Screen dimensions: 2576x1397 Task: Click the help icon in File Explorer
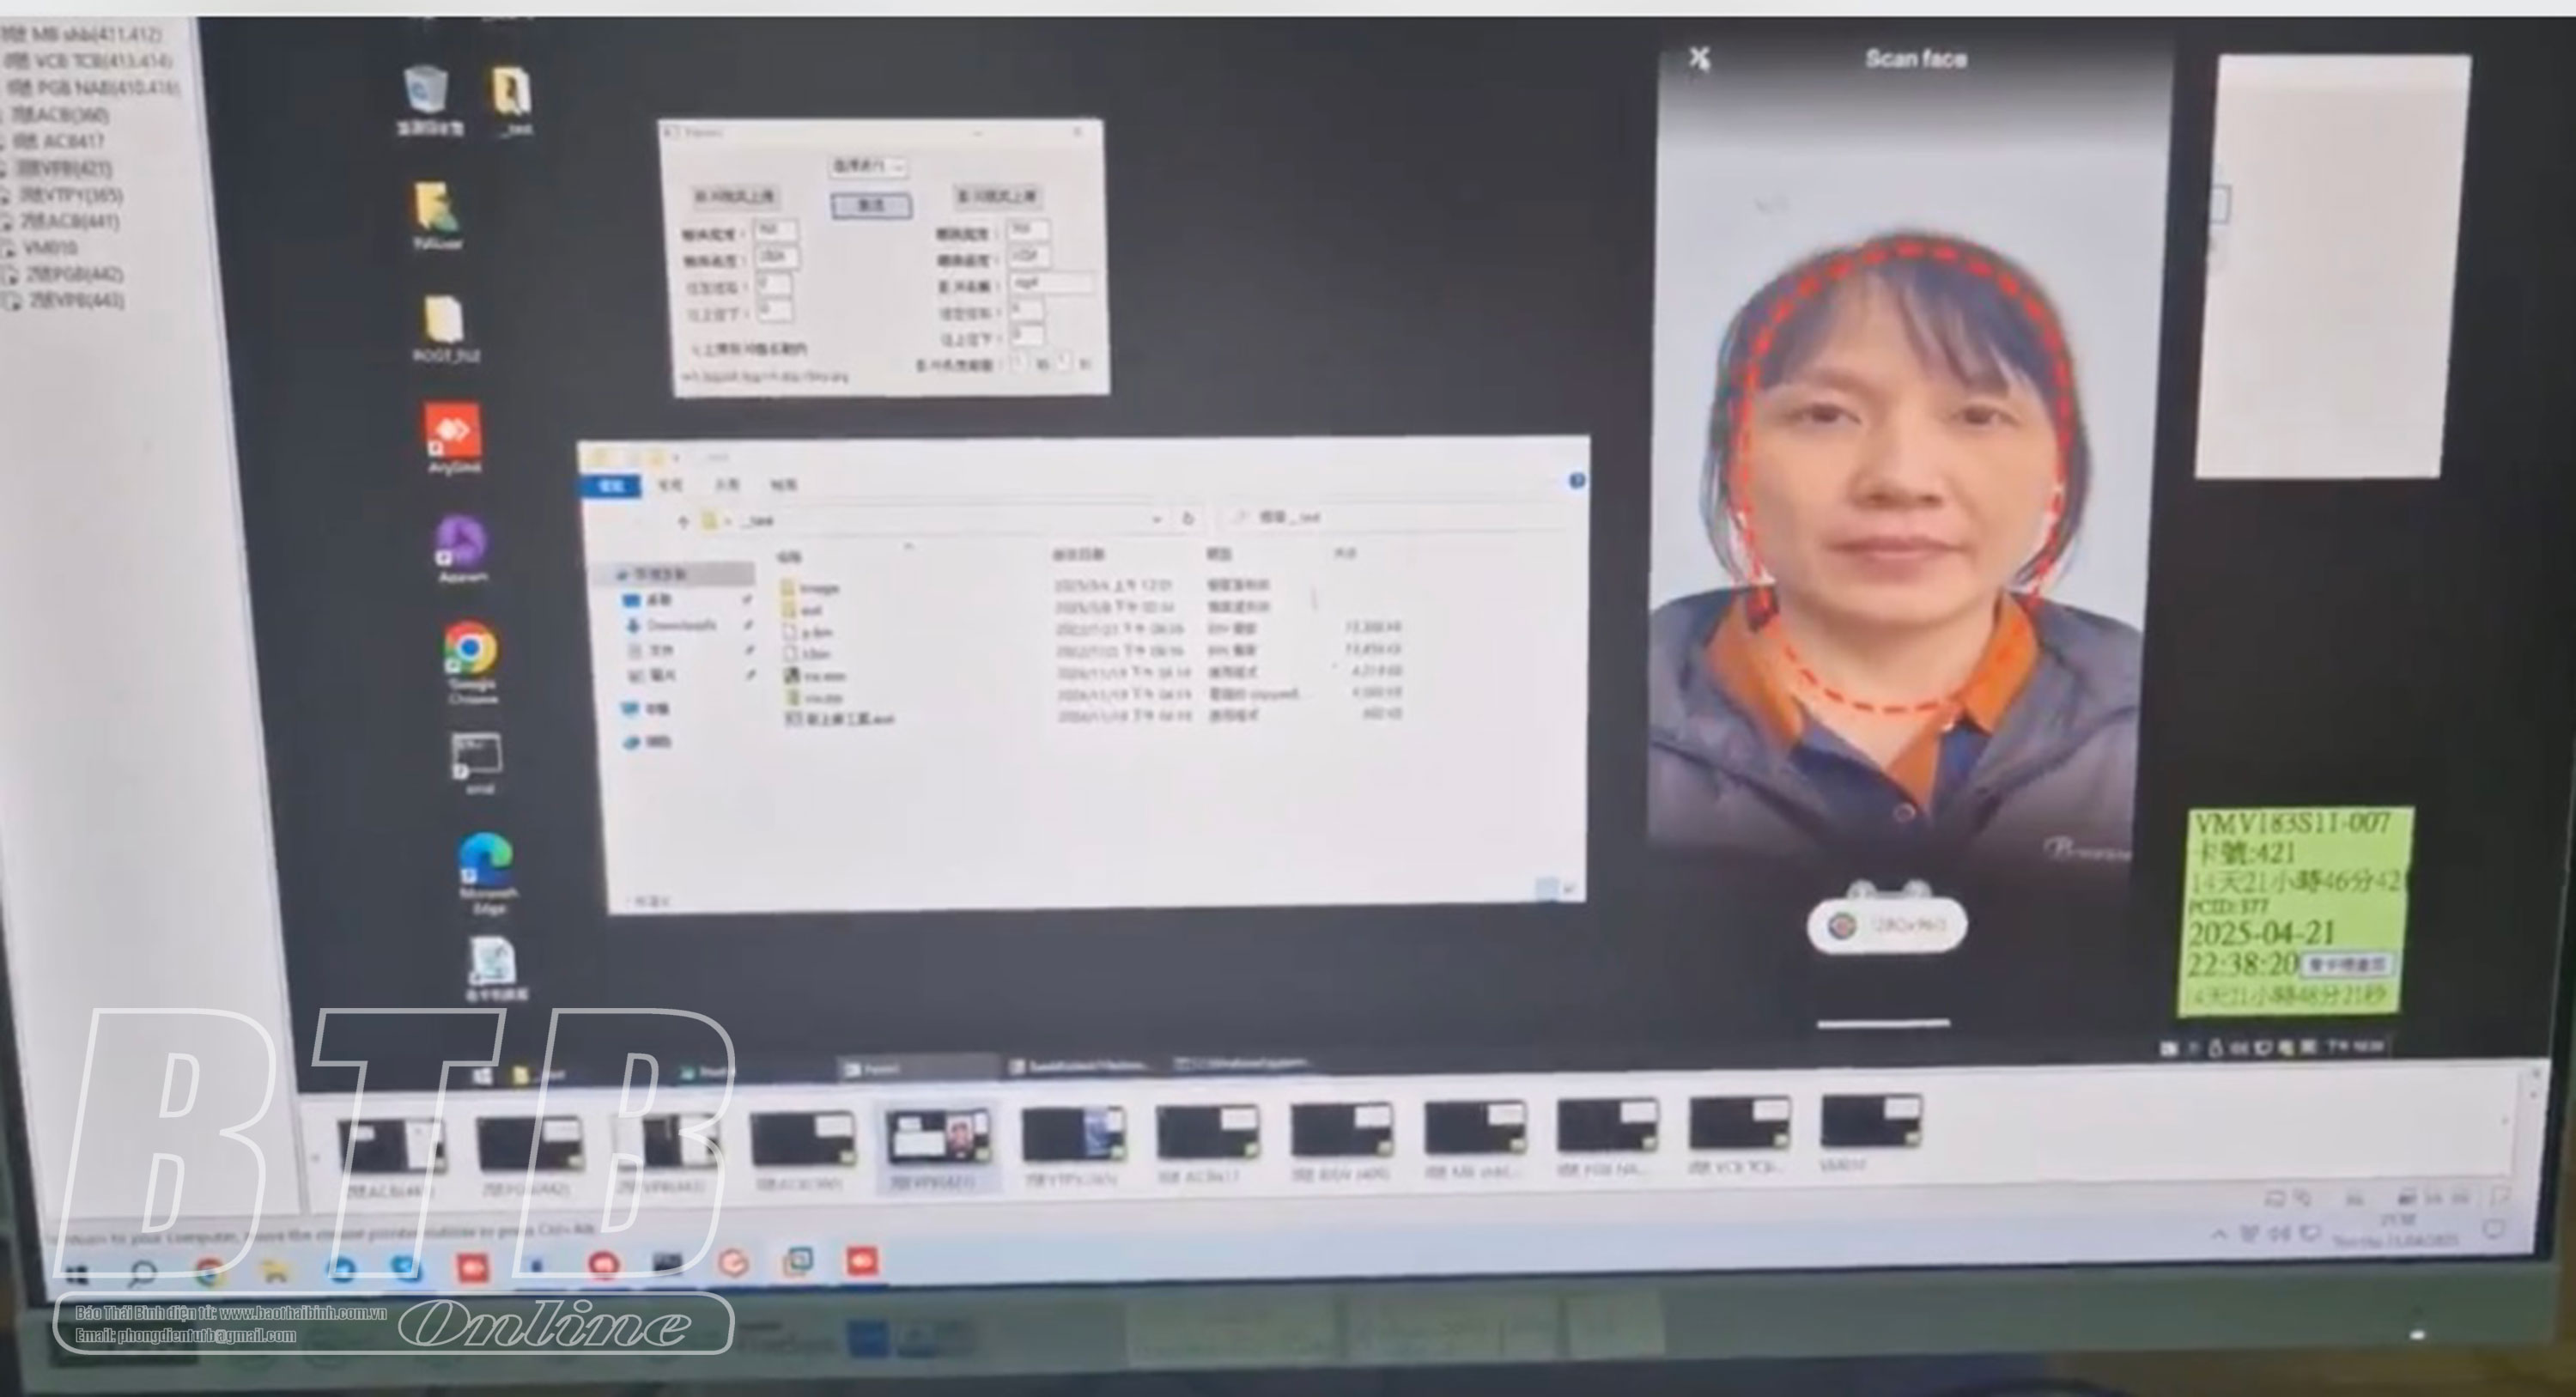[x=1576, y=481]
